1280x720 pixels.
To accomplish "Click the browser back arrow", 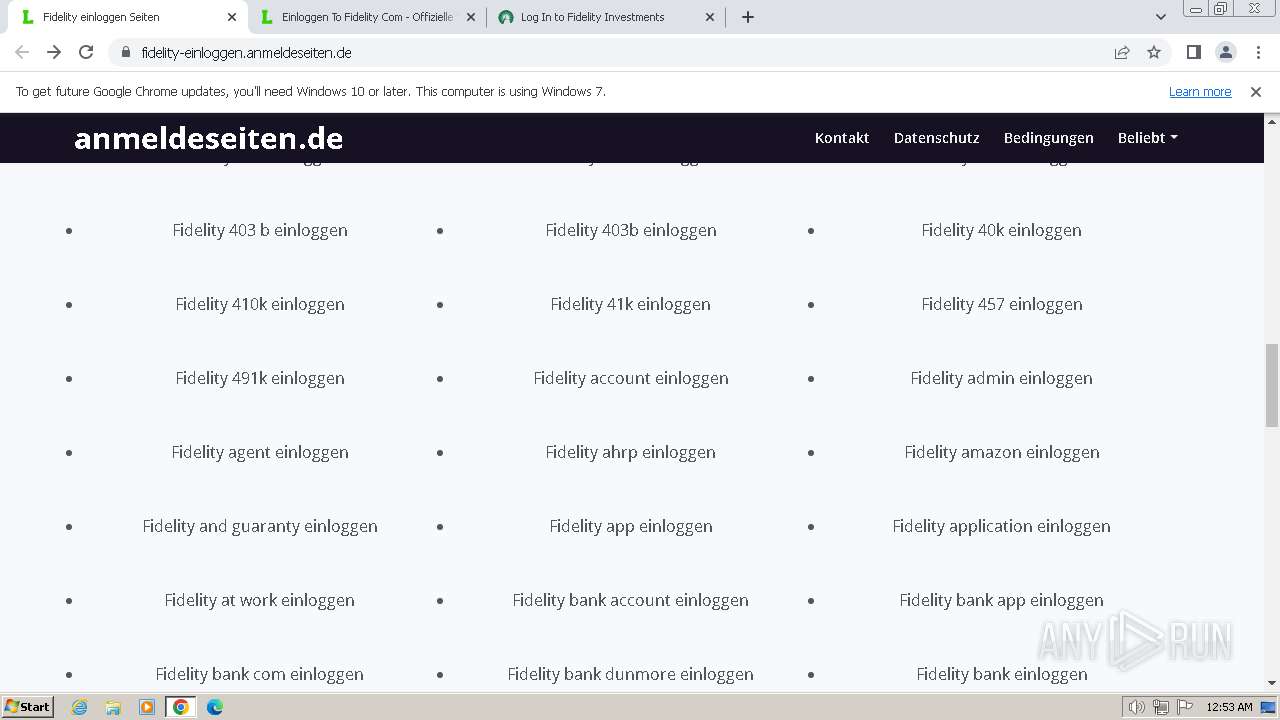I will [x=22, y=52].
